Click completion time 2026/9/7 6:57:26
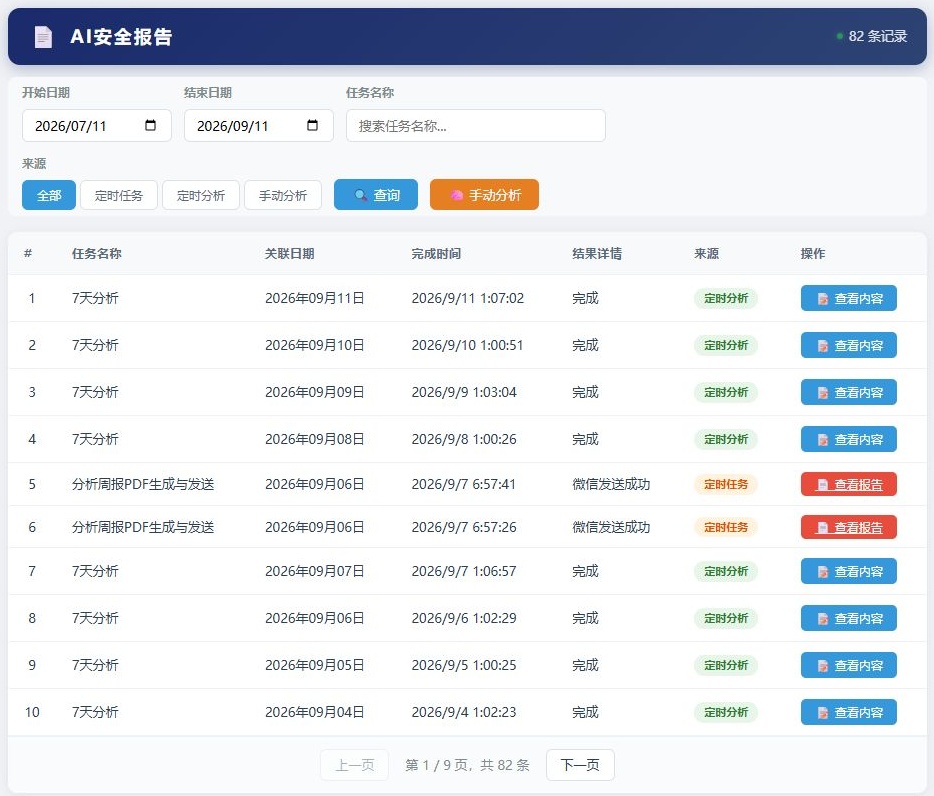Screen dimensions: 934x796 click(464, 527)
